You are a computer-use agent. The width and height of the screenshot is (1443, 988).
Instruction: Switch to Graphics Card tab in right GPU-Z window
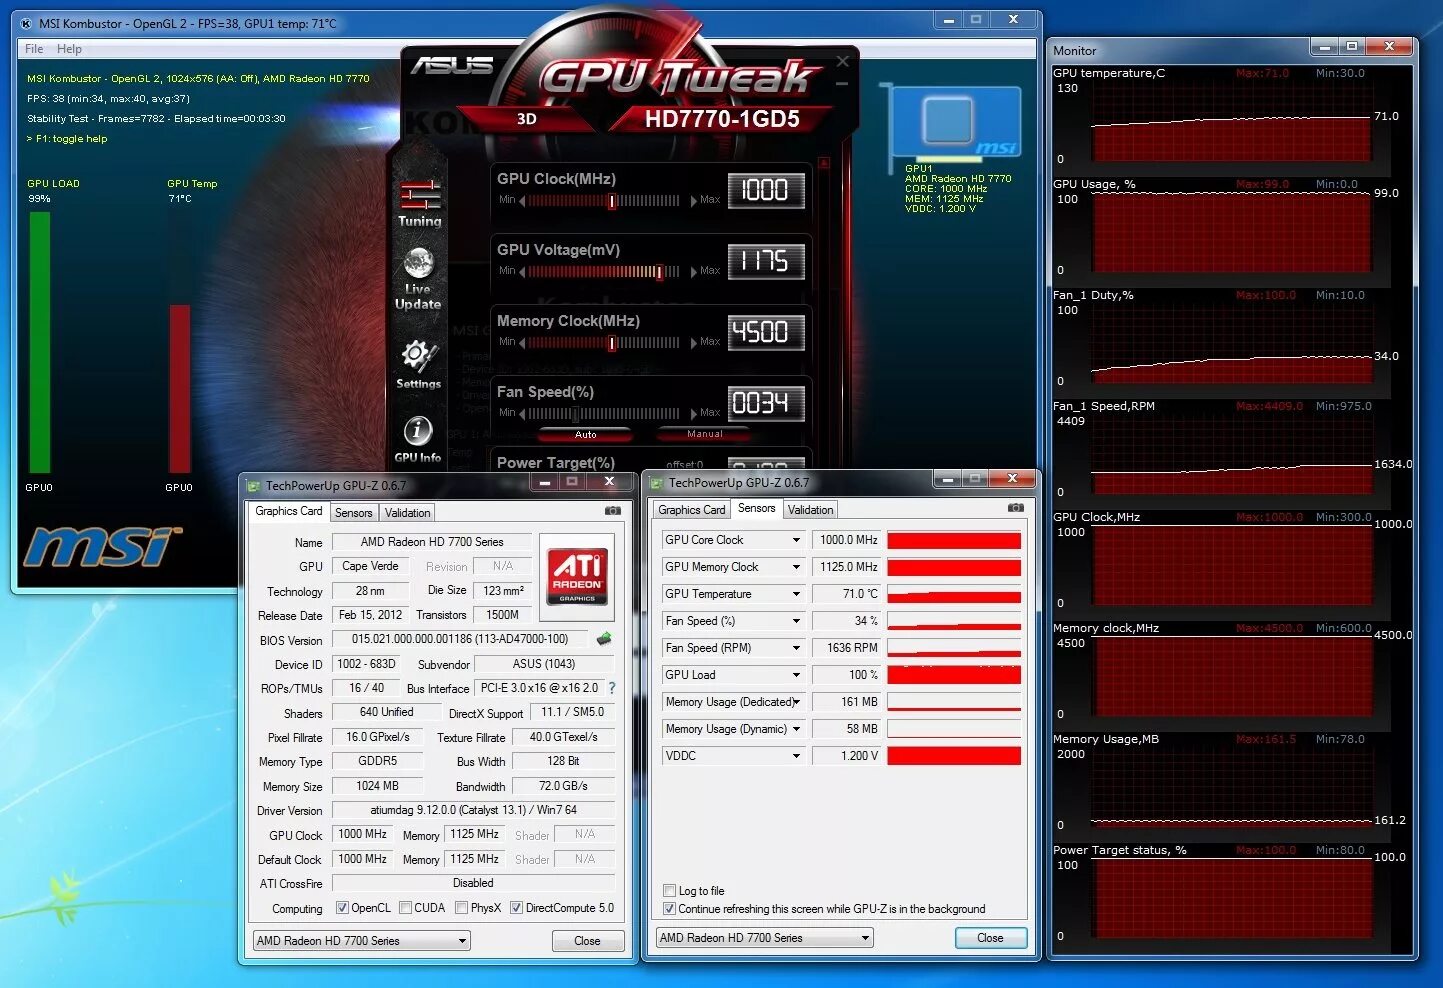692,510
